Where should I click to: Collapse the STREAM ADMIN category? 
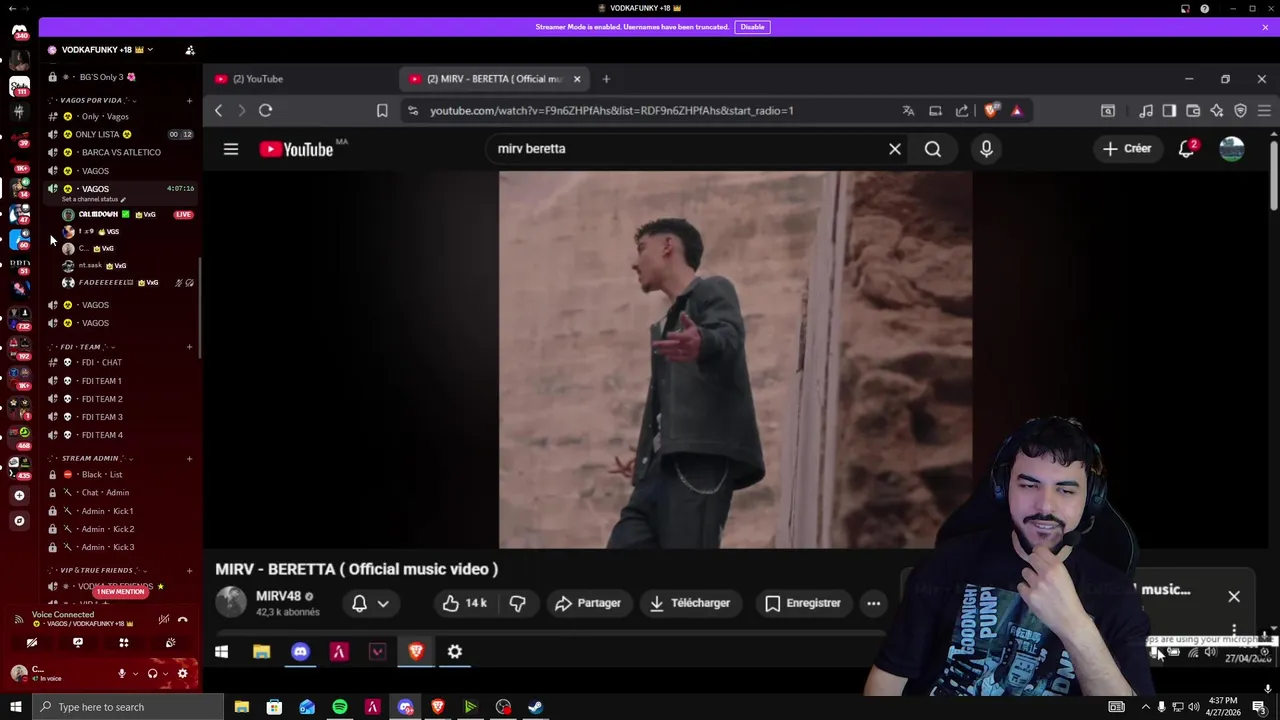pos(90,458)
